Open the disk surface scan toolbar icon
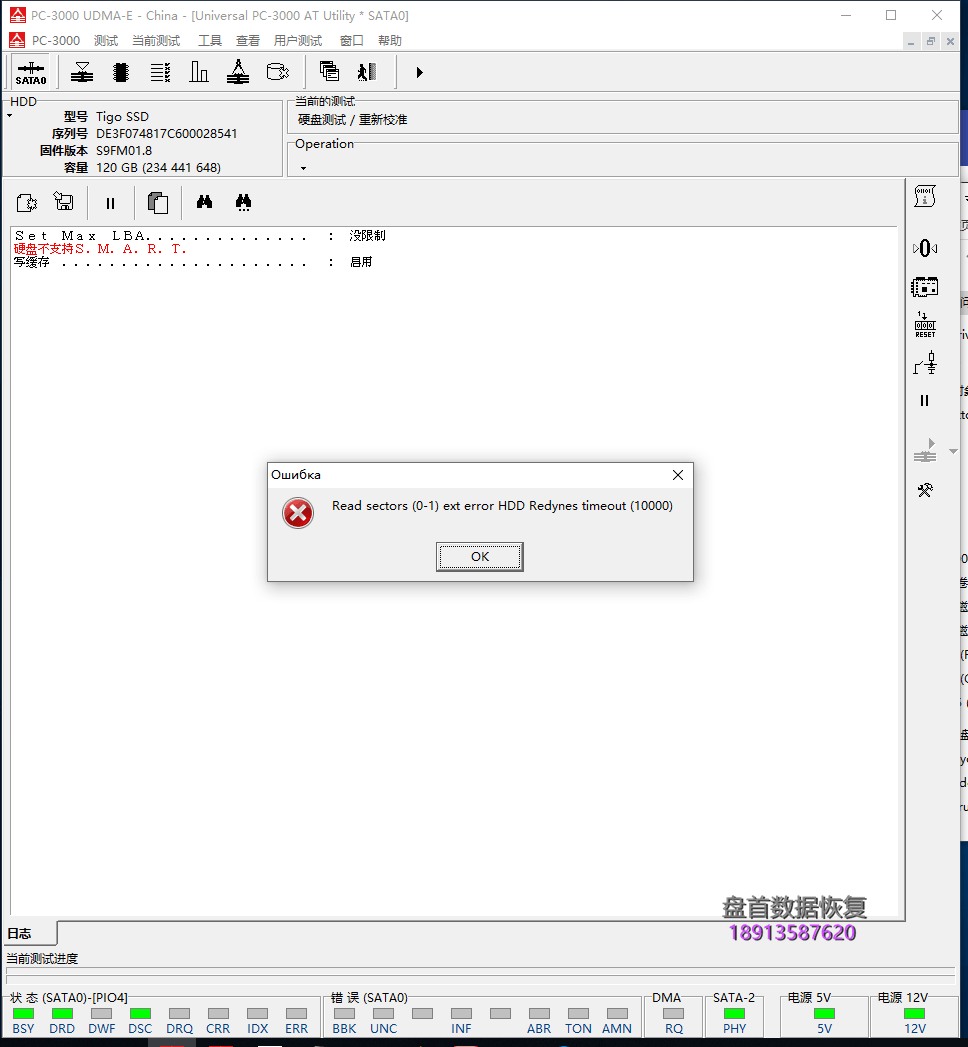The image size is (968, 1047). tap(82, 72)
